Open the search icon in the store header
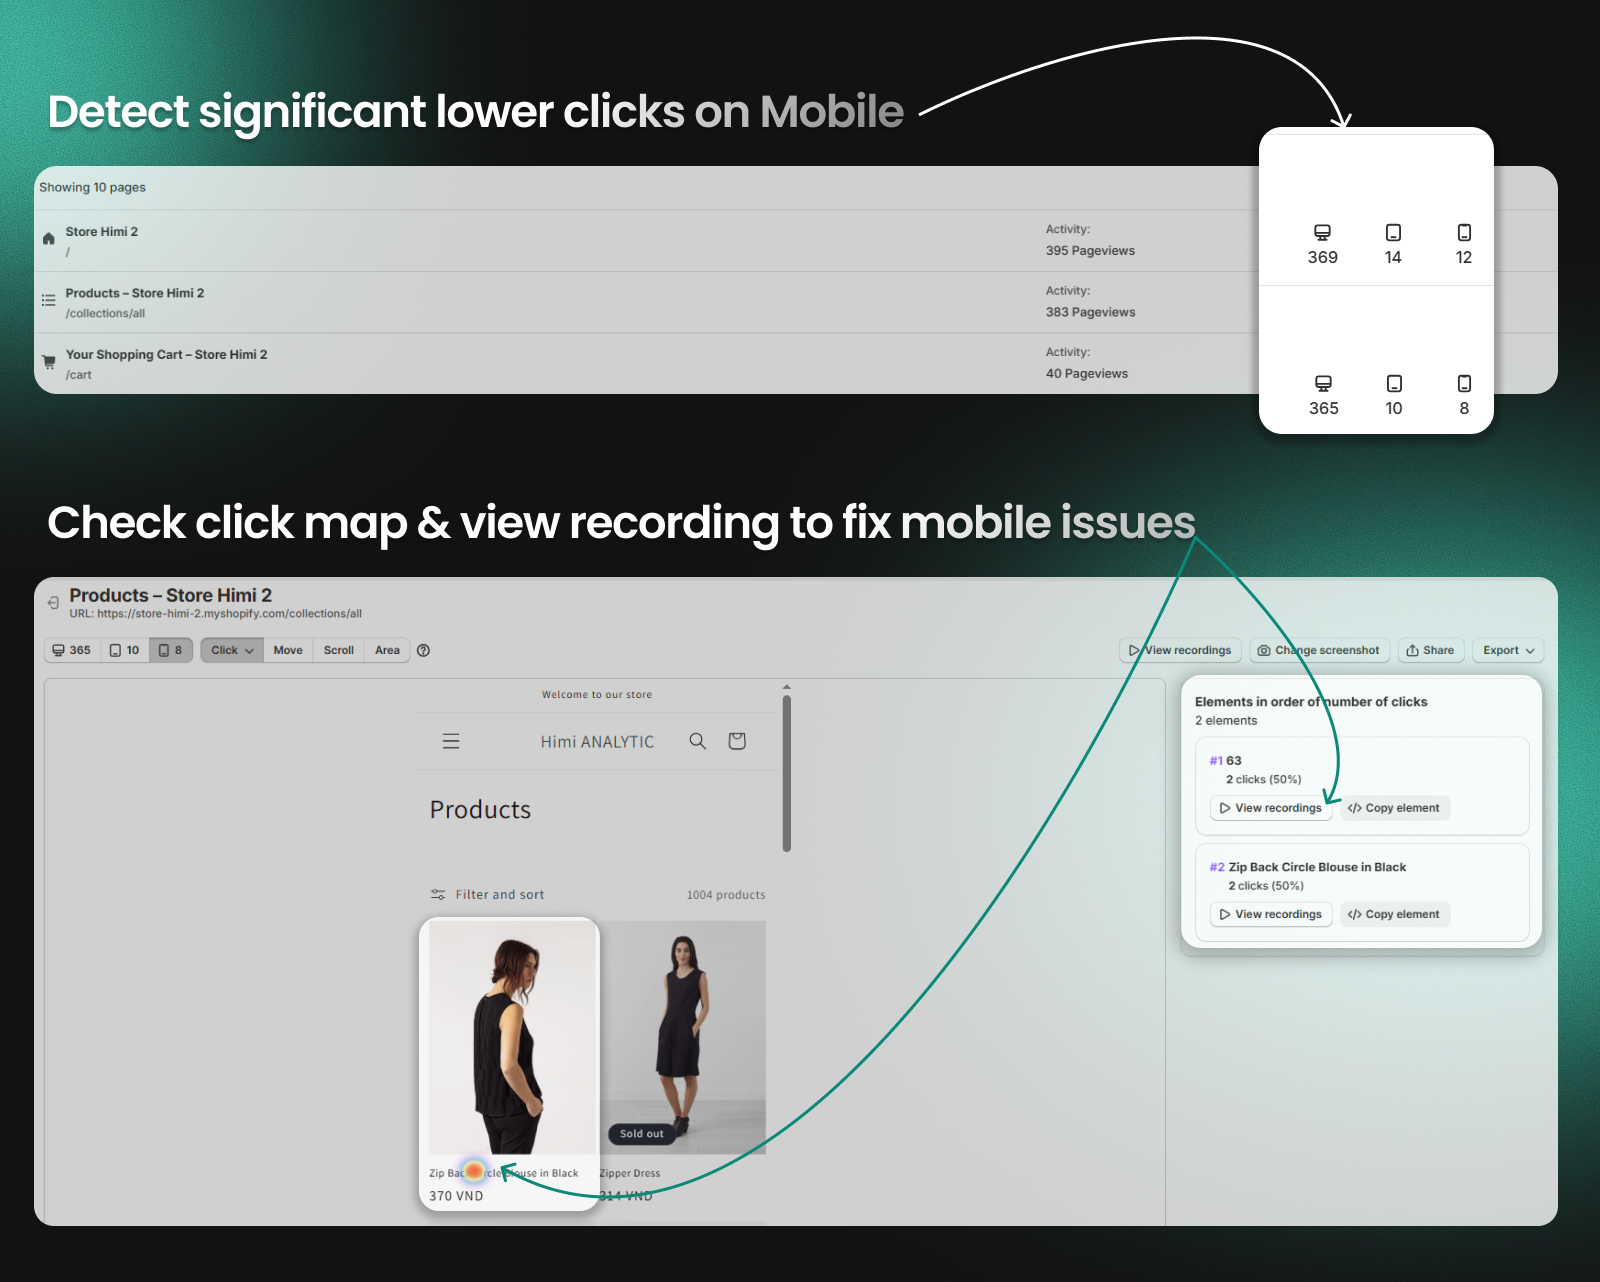The width and height of the screenshot is (1600, 1282). coord(697,741)
